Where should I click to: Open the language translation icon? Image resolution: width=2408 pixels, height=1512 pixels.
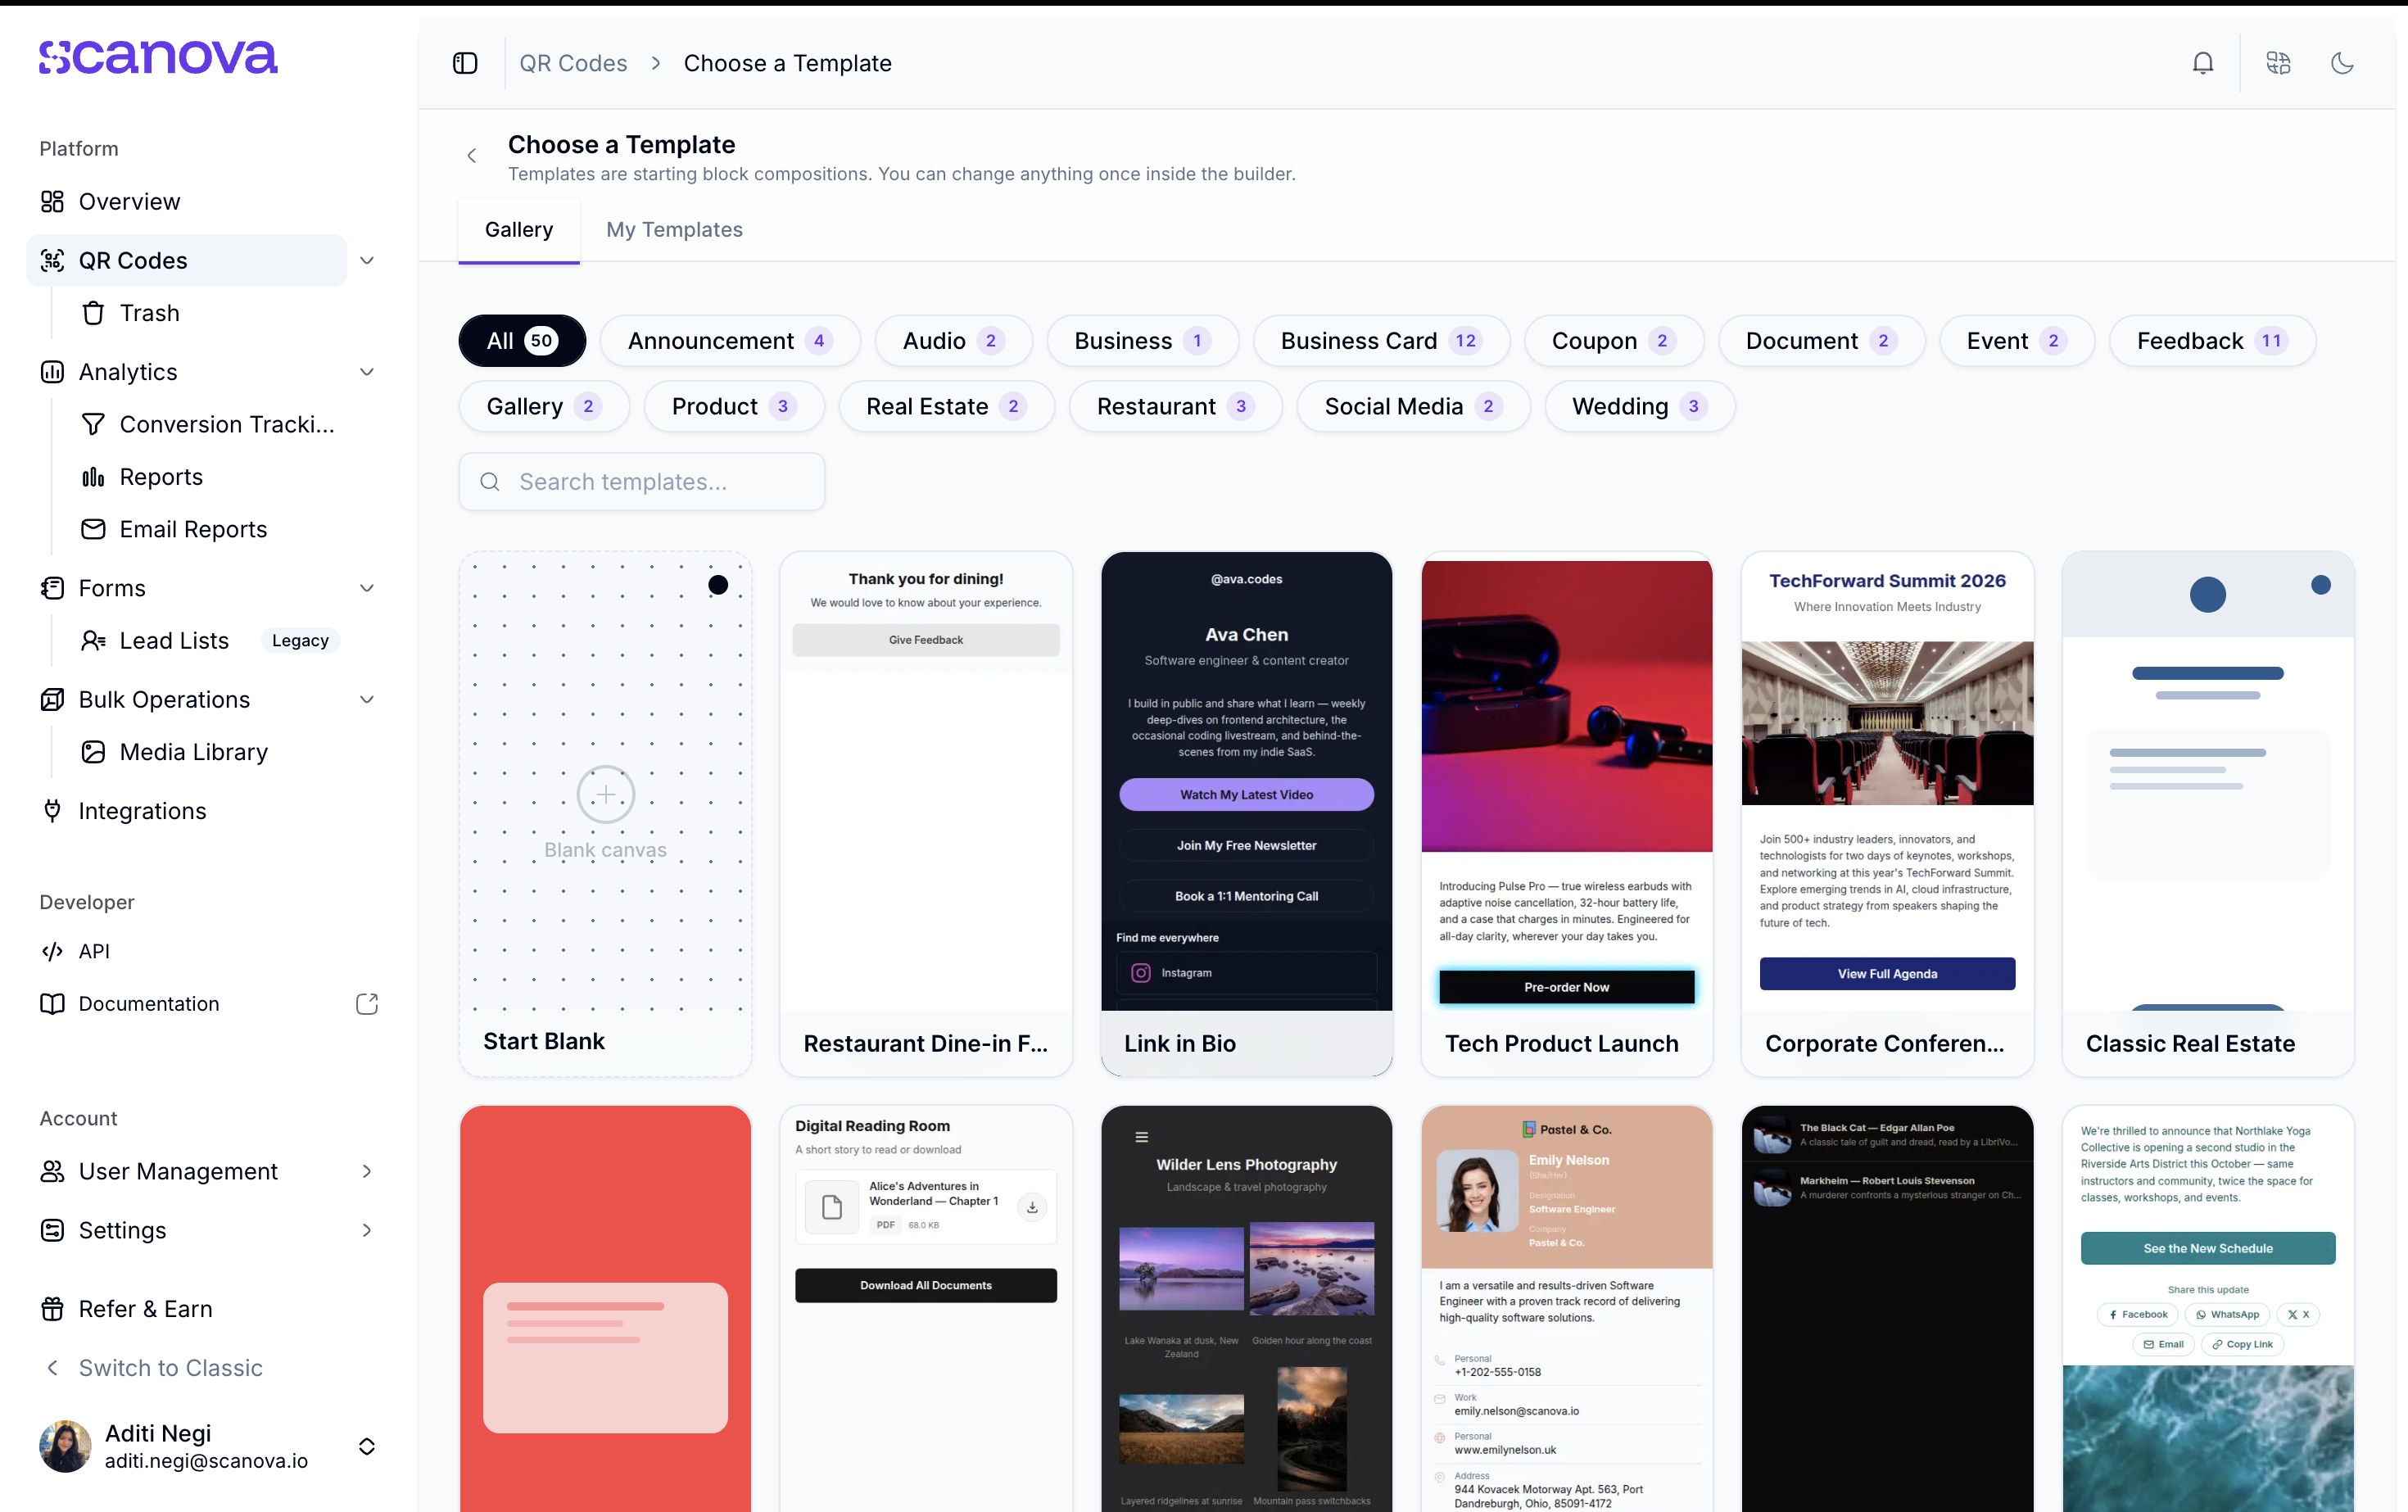pos(2278,63)
